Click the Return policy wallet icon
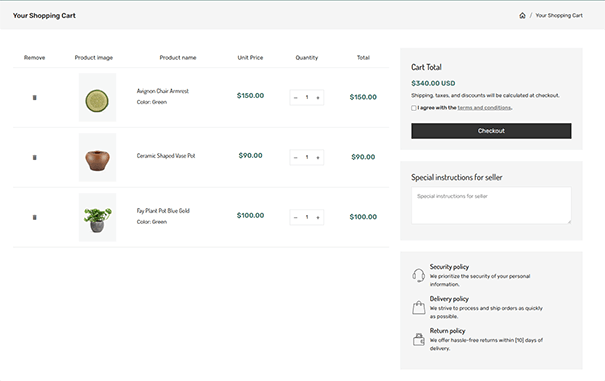Screen dimensions: 605x381 [419, 340]
